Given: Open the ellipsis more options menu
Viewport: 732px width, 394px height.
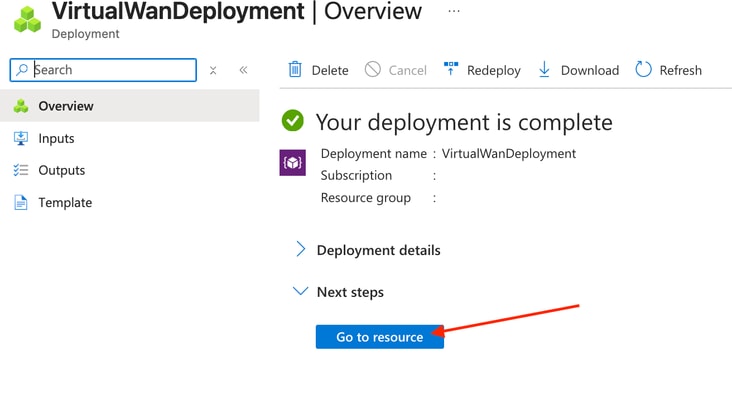Looking at the screenshot, I should (x=454, y=11).
